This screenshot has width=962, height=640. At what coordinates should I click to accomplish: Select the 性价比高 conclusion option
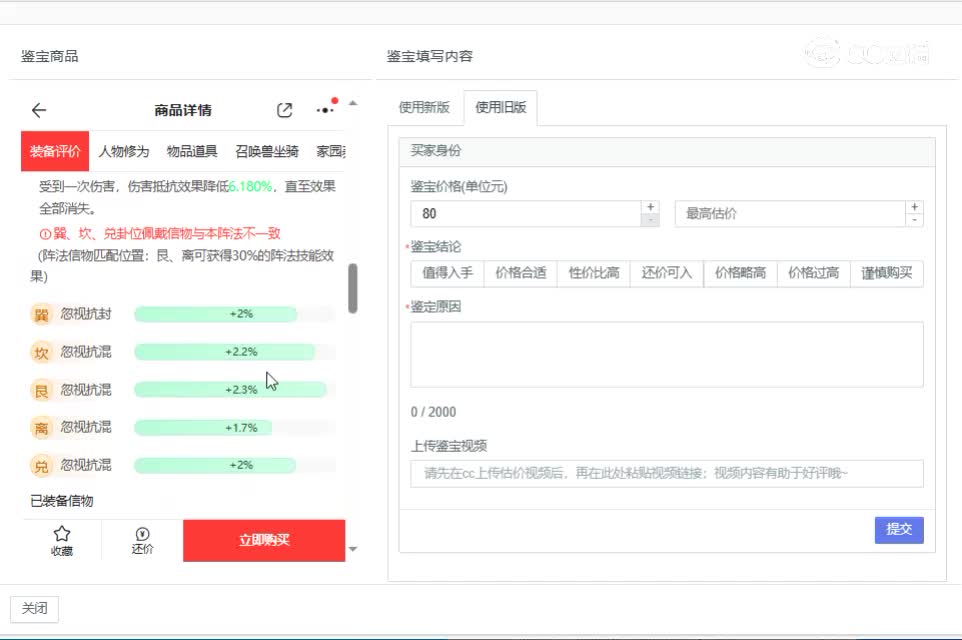pyautogui.click(x=594, y=273)
